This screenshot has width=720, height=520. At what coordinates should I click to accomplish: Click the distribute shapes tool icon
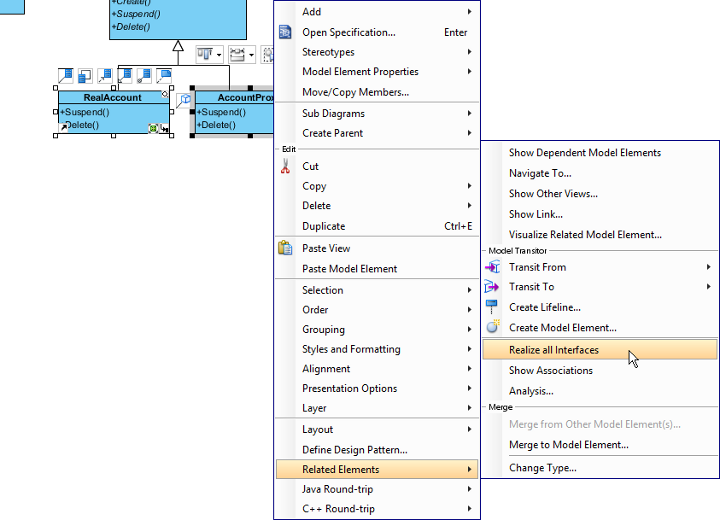click(x=237, y=54)
